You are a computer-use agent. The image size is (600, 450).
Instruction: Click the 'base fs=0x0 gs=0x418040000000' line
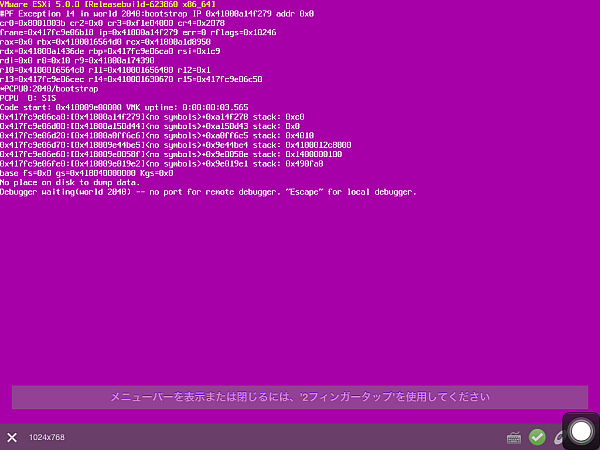click(86, 173)
